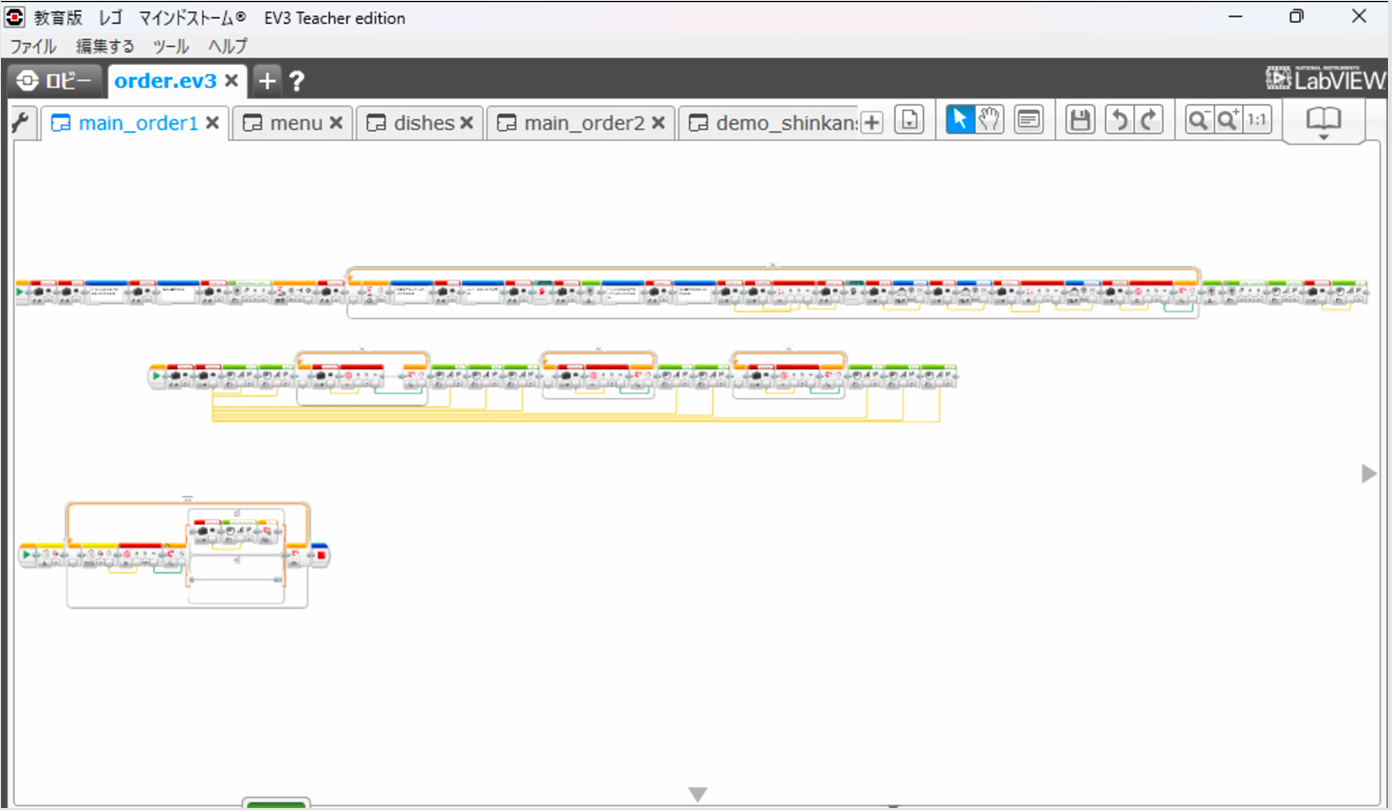Zoom out of the programming canvas
Screen dimensions: 1392x810
tap(1198, 121)
